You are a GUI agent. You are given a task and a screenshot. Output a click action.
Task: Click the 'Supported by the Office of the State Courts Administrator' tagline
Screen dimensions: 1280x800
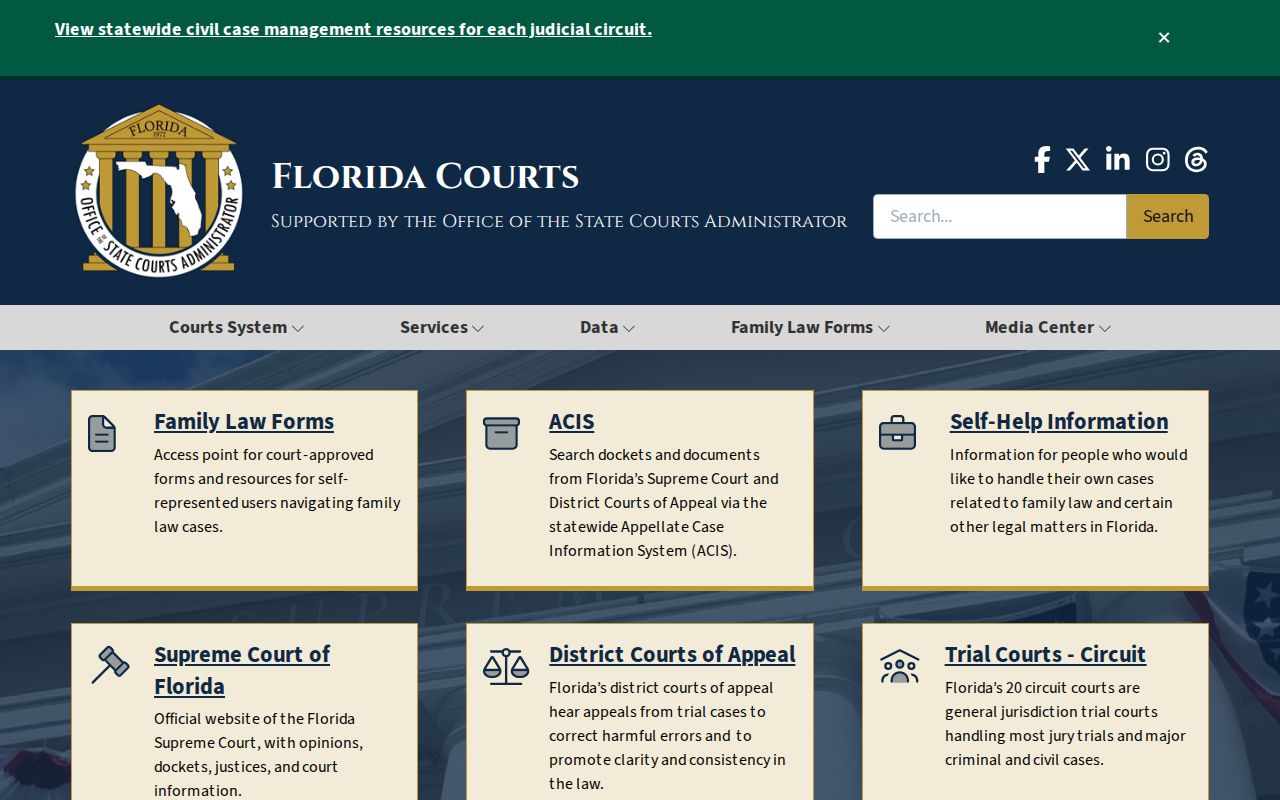[x=559, y=221]
